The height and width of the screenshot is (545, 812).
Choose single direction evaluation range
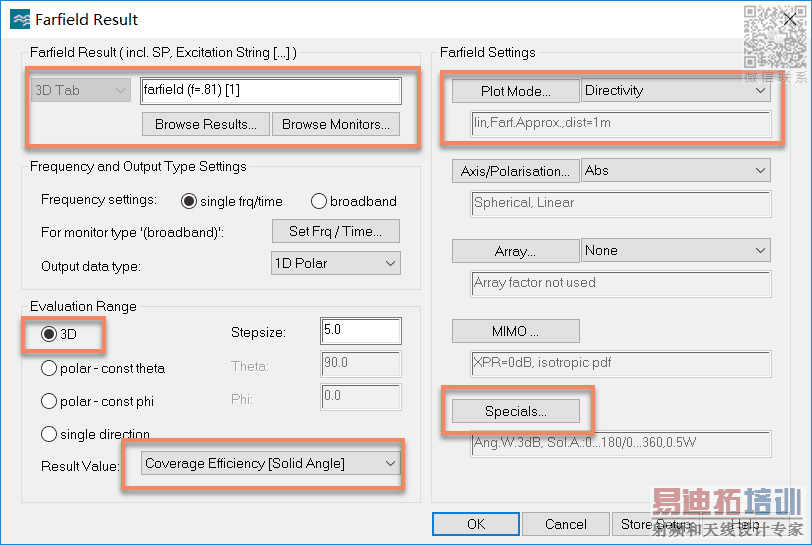pyautogui.click(x=95, y=434)
